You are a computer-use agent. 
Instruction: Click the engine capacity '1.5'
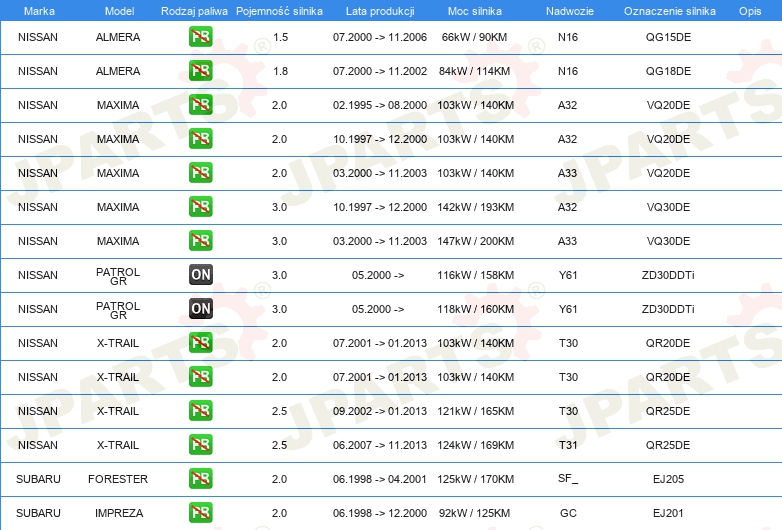coord(281,37)
